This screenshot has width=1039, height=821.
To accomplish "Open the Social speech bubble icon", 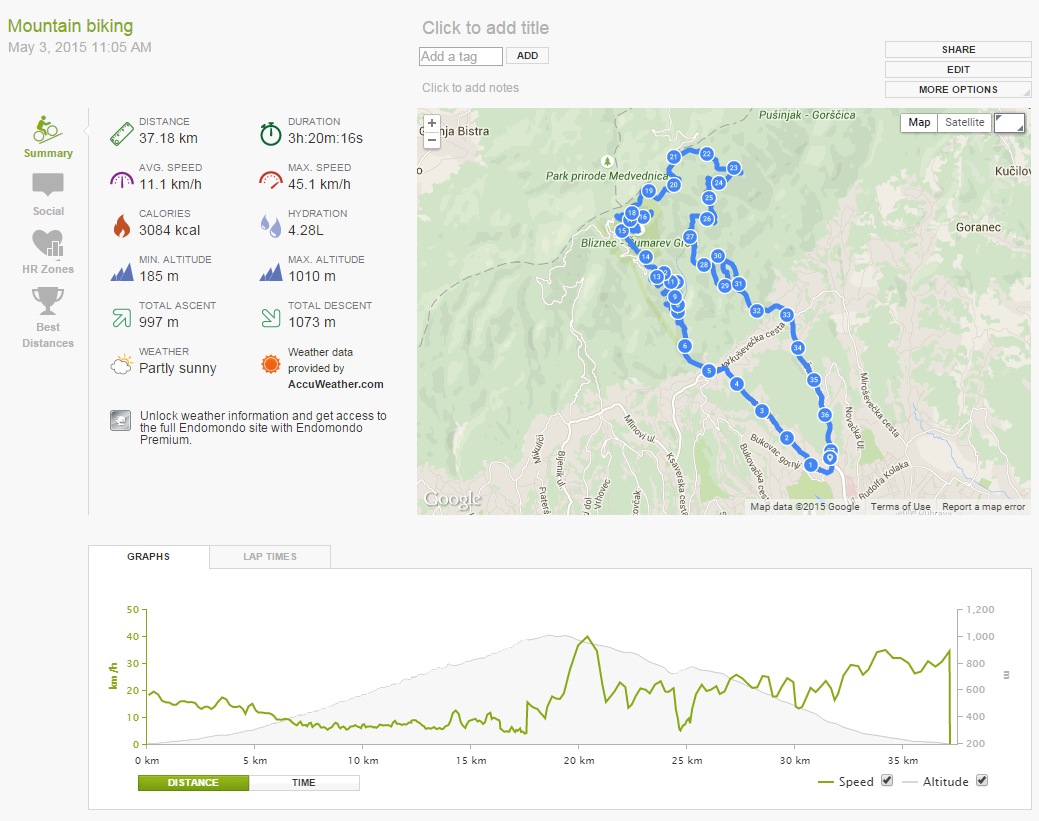I will pyautogui.click(x=48, y=185).
